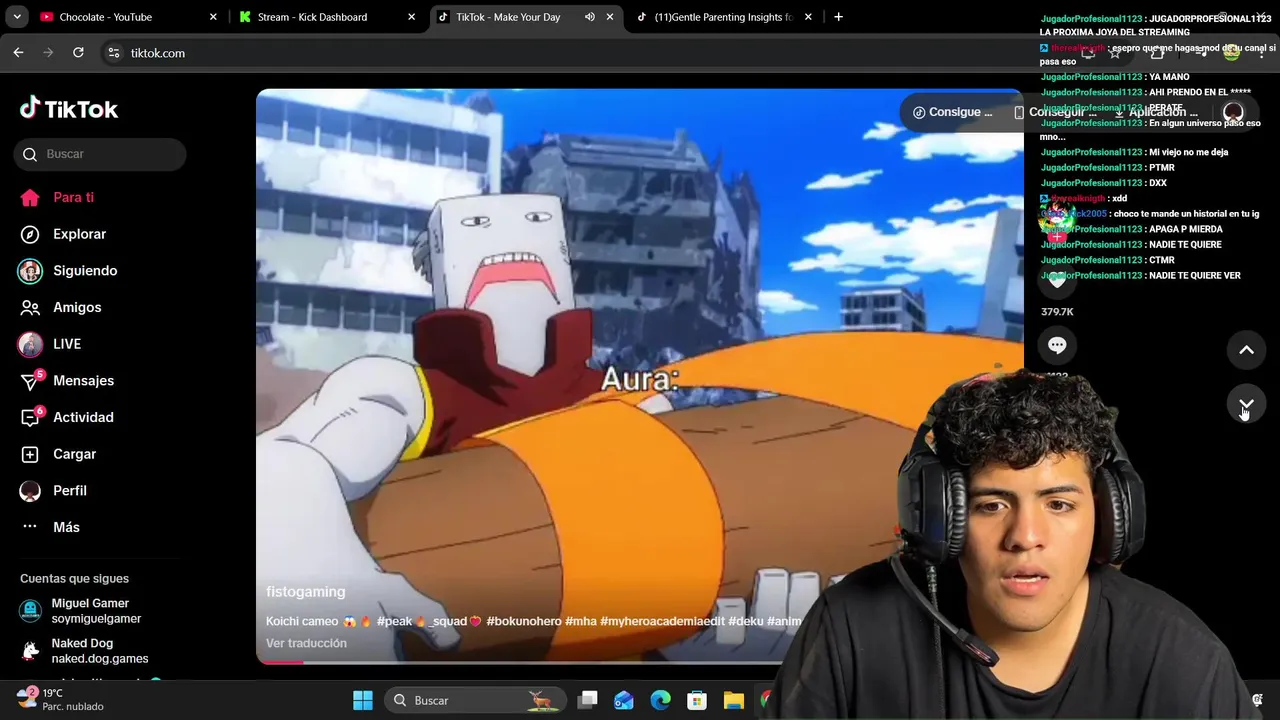The height and width of the screenshot is (720, 1280).
Task: Launch Outlook from the taskbar
Action: click(x=624, y=700)
